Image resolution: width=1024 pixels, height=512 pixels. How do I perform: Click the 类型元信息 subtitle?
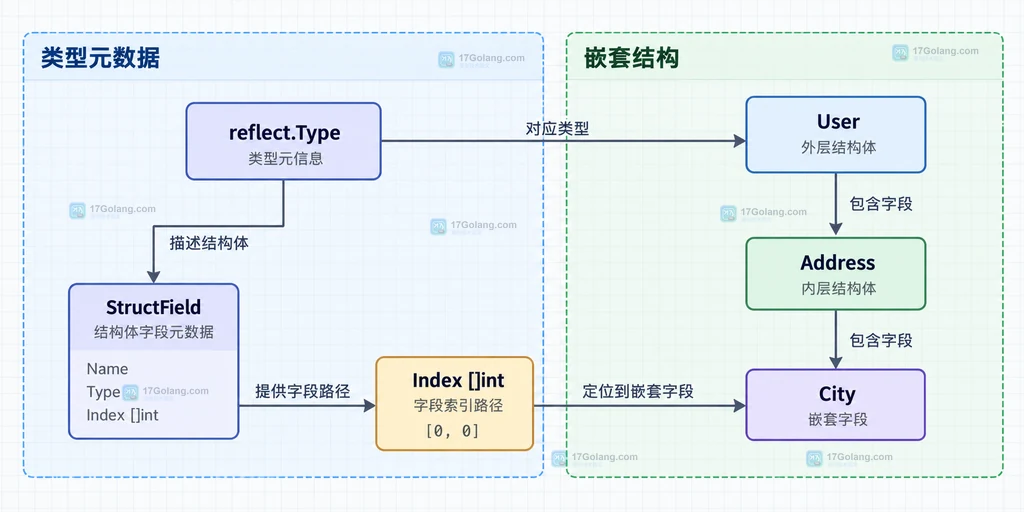pos(285,158)
